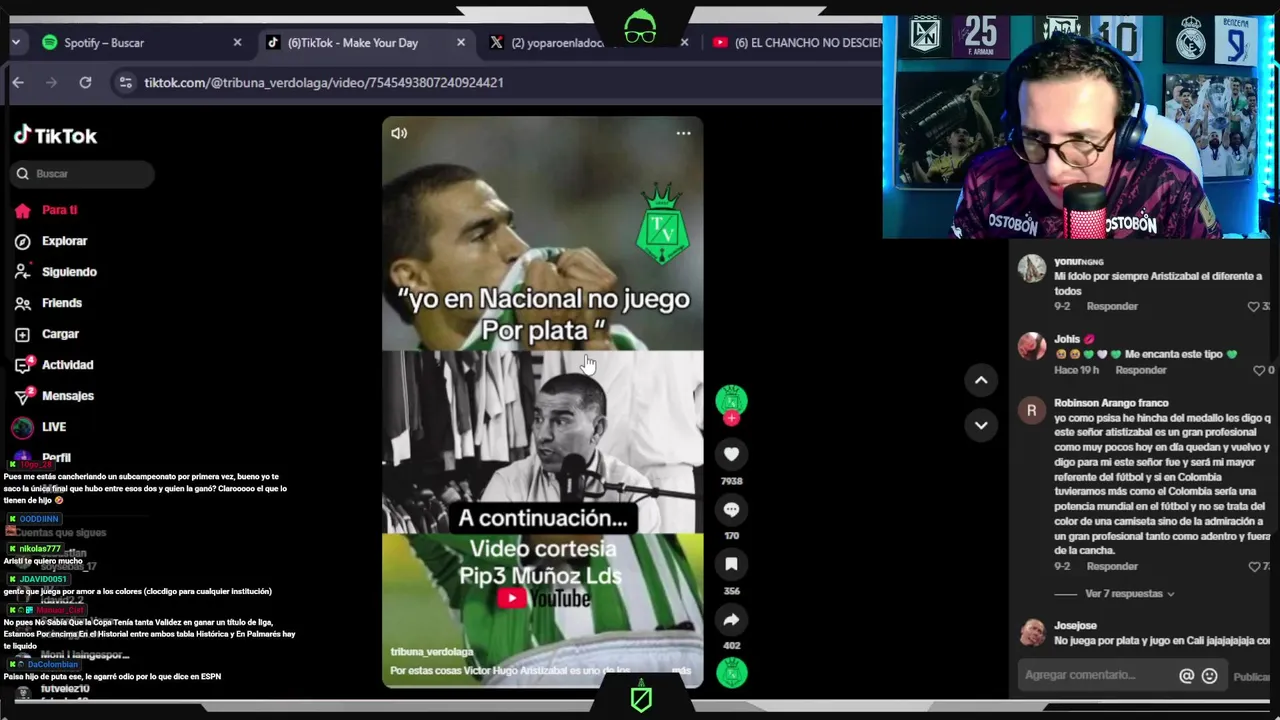Open Robinson Arango franco's profile avatar
The width and height of the screenshot is (1280, 720).
pyautogui.click(x=1032, y=411)
